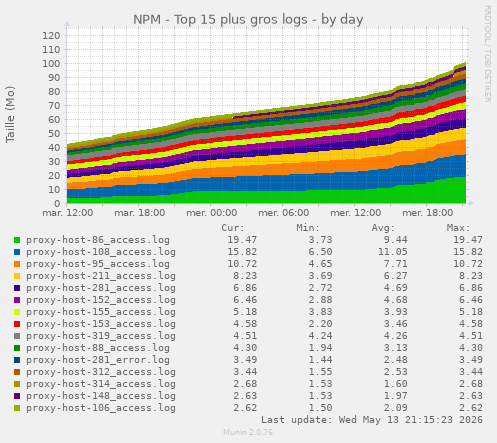
Task: Select the proxy-host-86_access.log label
Action: [98, 240]
